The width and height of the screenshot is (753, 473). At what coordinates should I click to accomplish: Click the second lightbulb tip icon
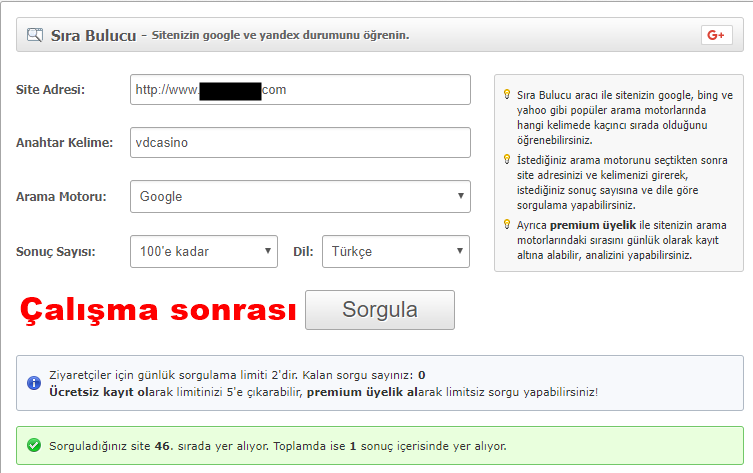coord(507,160)
